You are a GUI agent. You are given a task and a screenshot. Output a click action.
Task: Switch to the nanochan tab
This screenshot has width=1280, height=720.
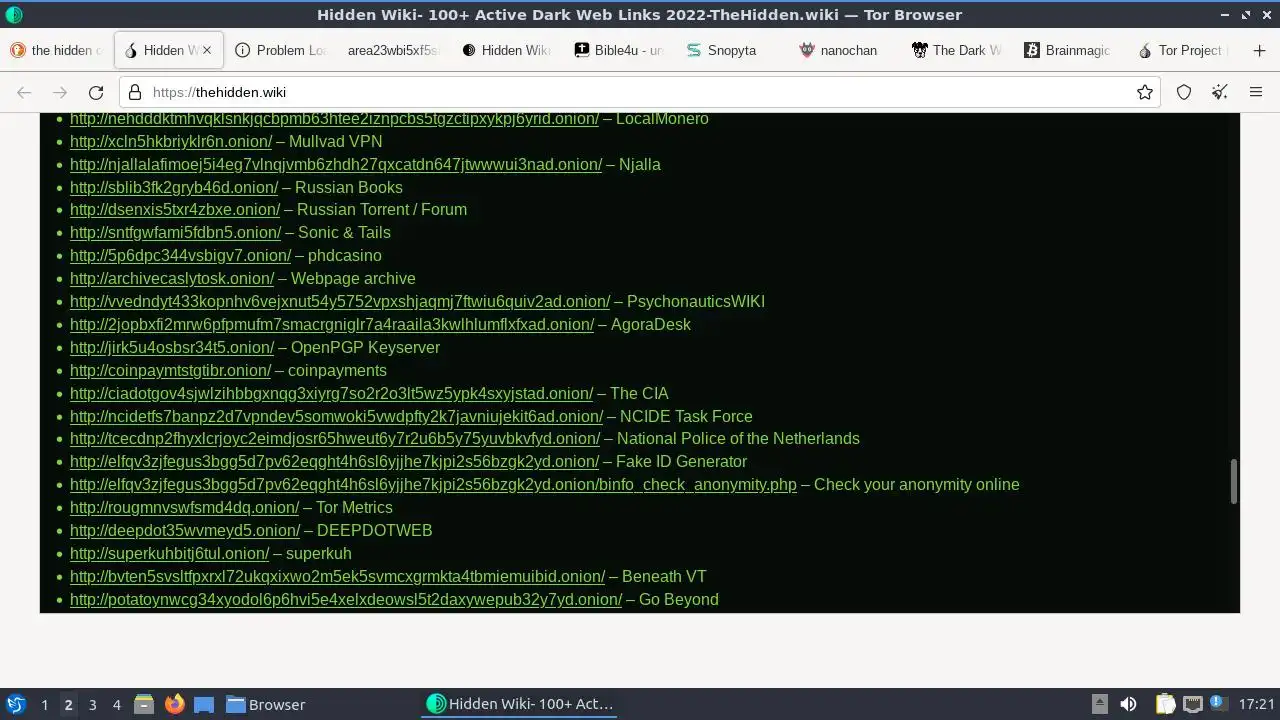tap(846, 50)
